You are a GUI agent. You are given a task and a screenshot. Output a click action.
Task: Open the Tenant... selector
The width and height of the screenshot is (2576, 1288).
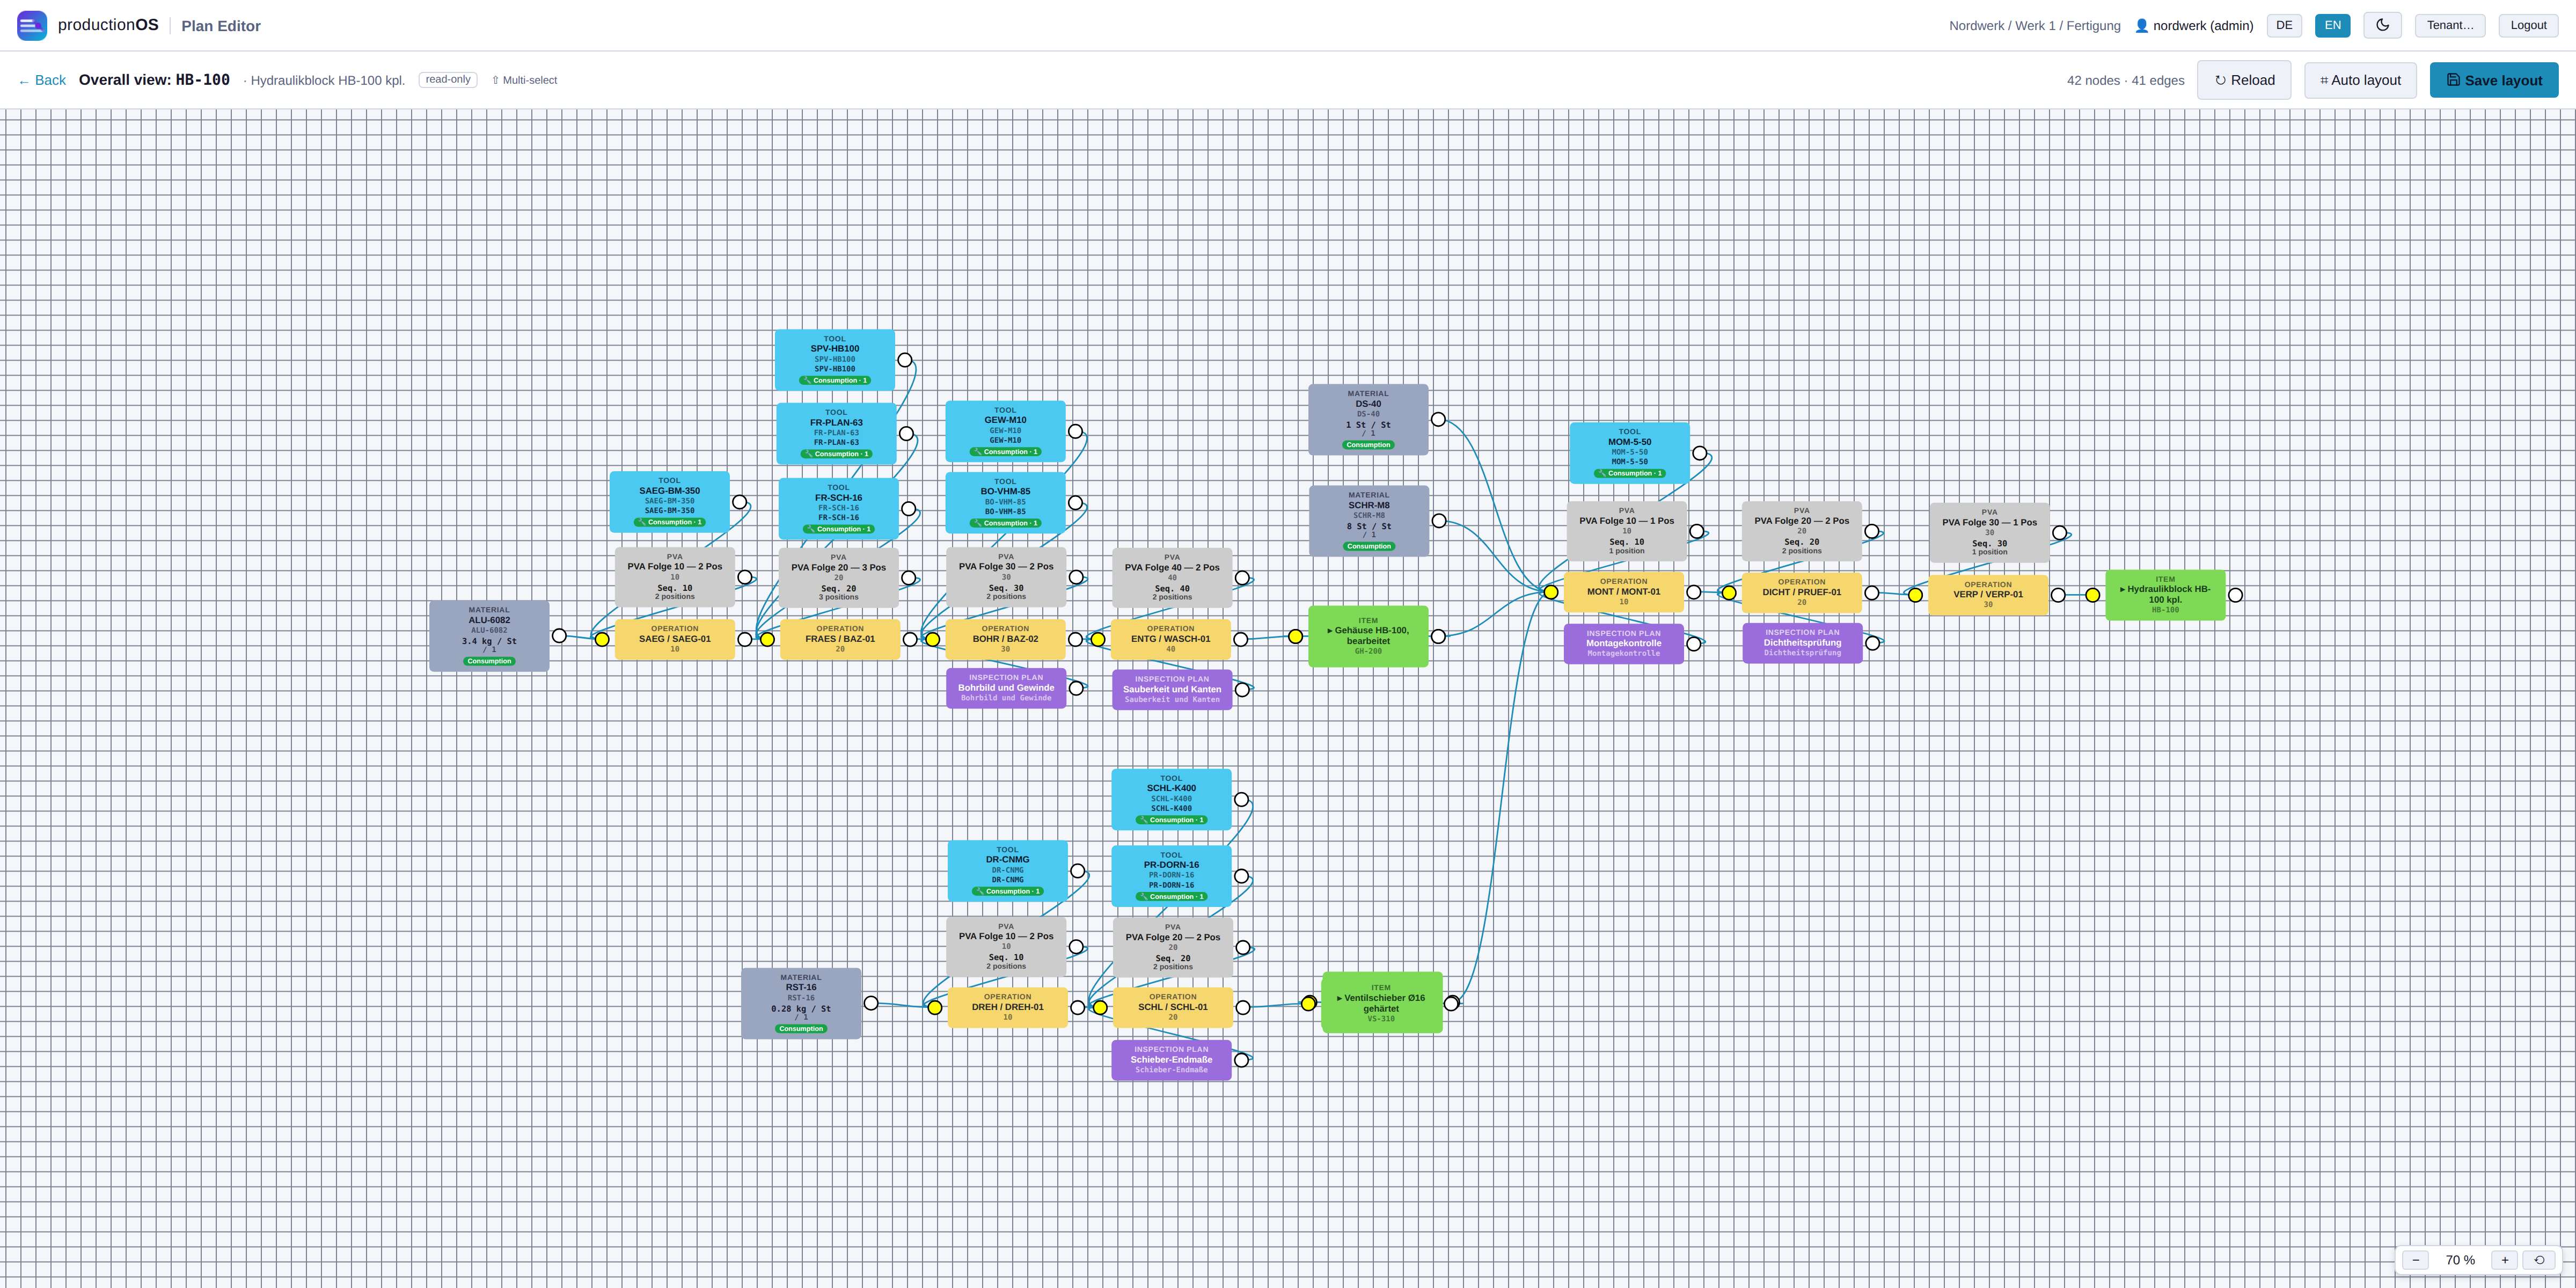click(x=2449, y=25)
